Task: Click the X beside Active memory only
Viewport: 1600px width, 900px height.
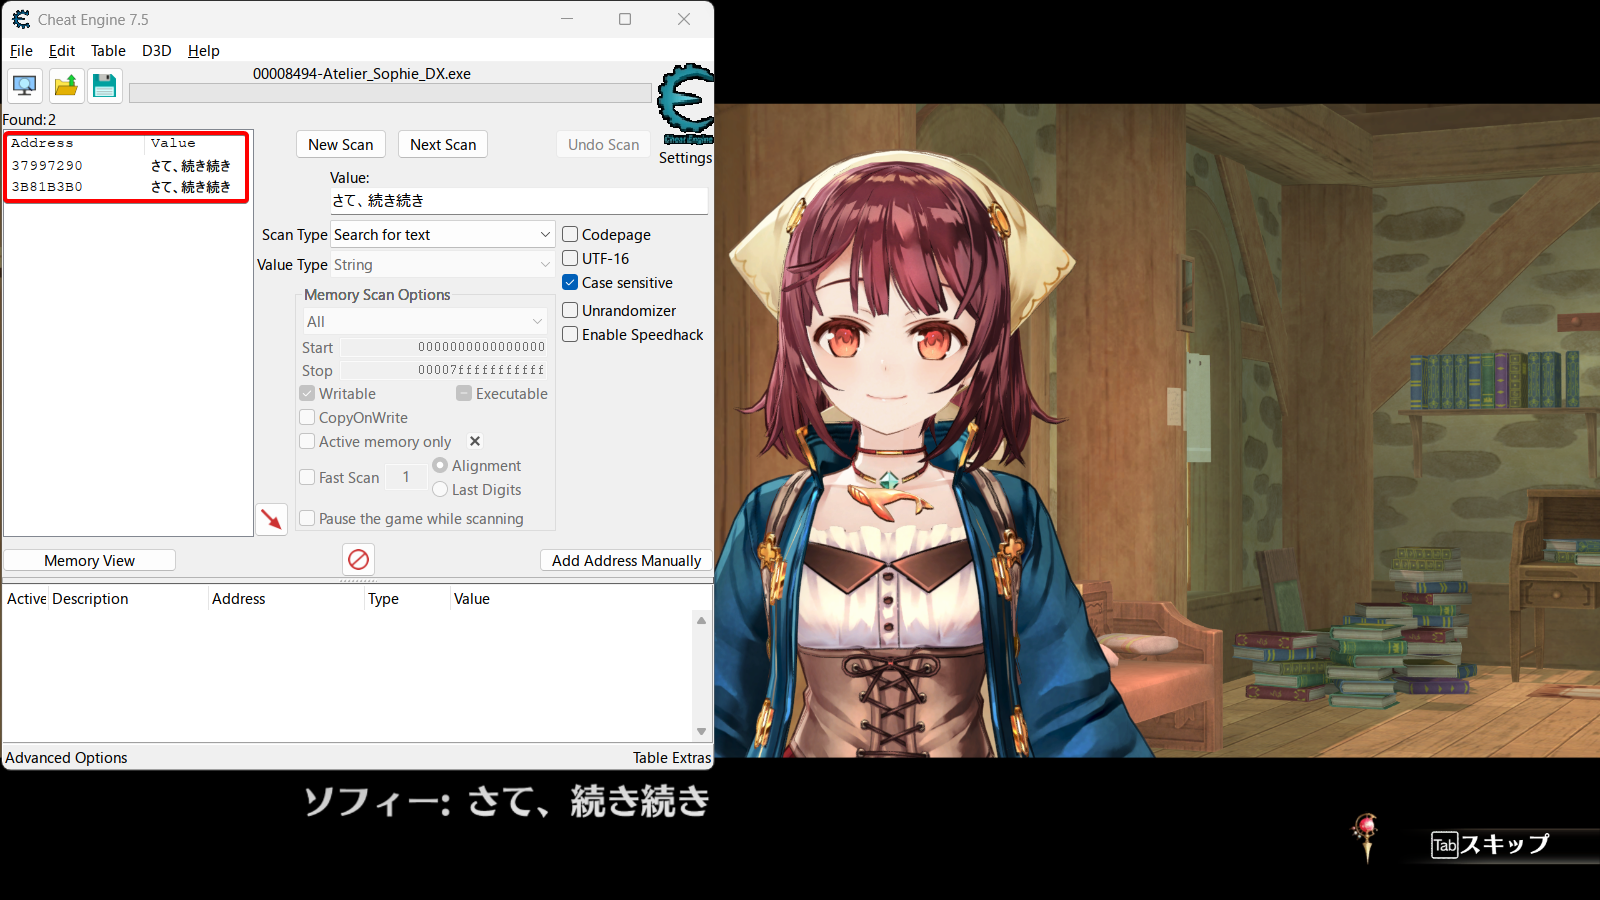Action: coord(475,441)
